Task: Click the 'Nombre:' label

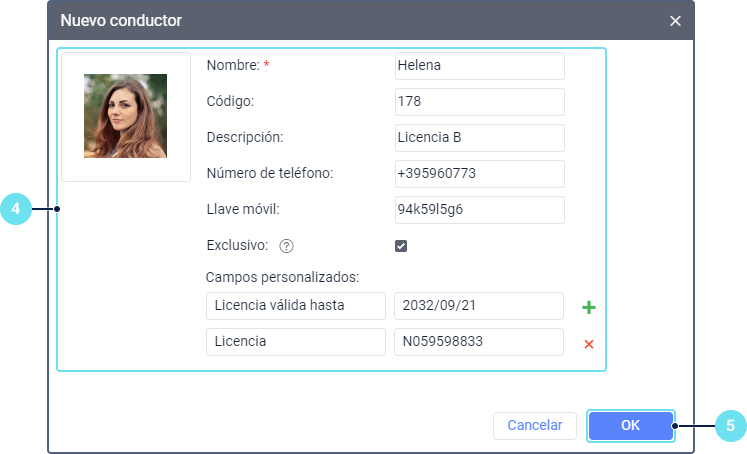Action: click(x=233, y=65)
